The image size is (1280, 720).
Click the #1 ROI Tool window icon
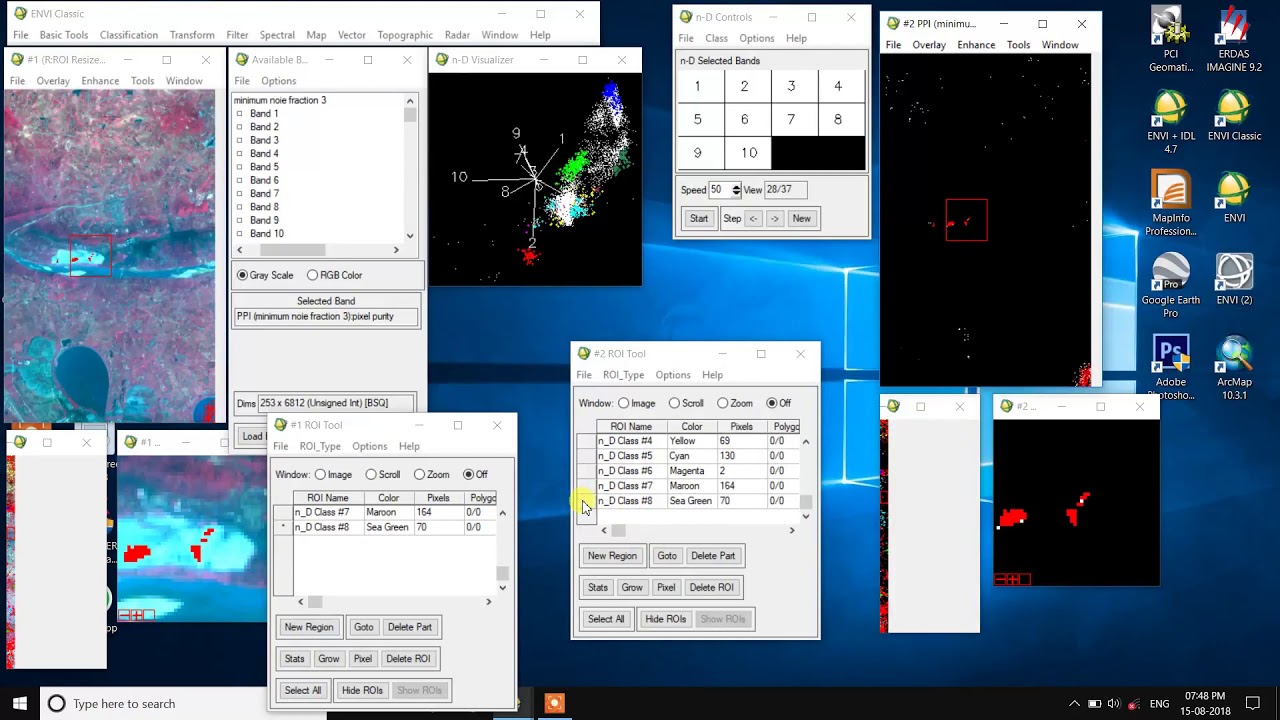(281, 425)
